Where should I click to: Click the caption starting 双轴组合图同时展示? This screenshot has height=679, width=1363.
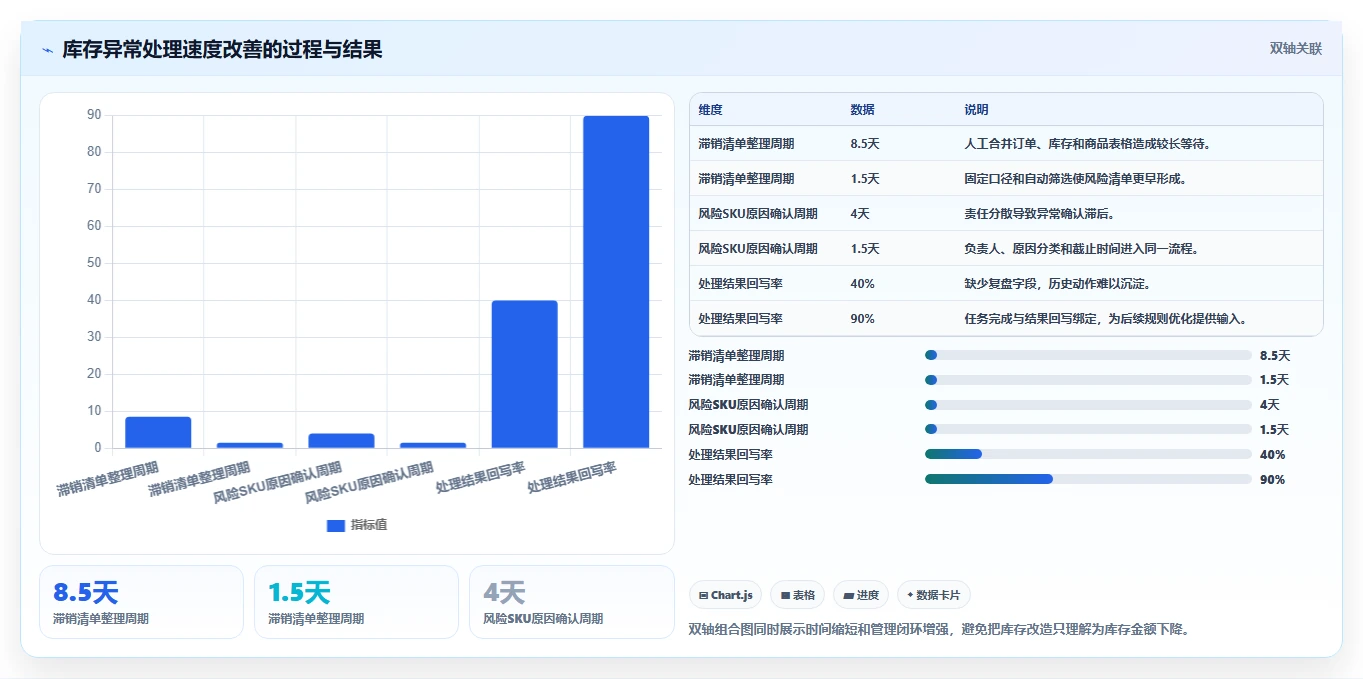pos(939,629)
